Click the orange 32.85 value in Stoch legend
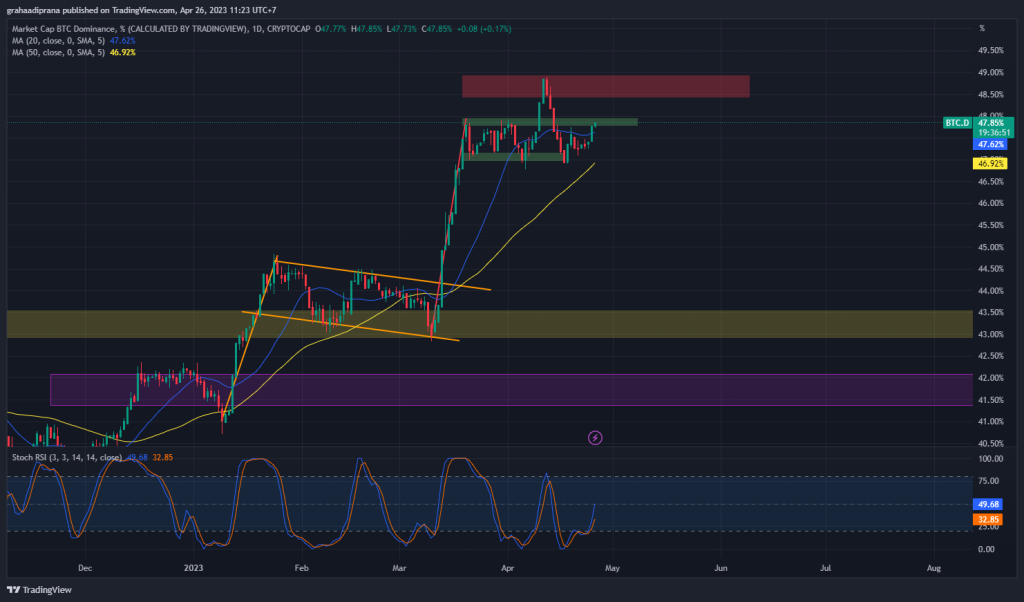 (163, 457)
